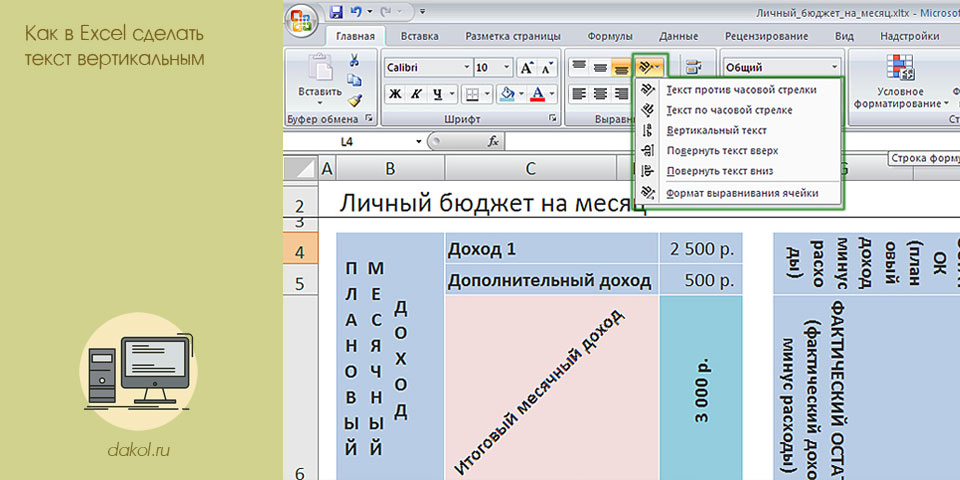Screen dimensions: 960x480
Task: Toggle the highlighted bottom align button
Action: pyautogui.click(x=621, y=67)
